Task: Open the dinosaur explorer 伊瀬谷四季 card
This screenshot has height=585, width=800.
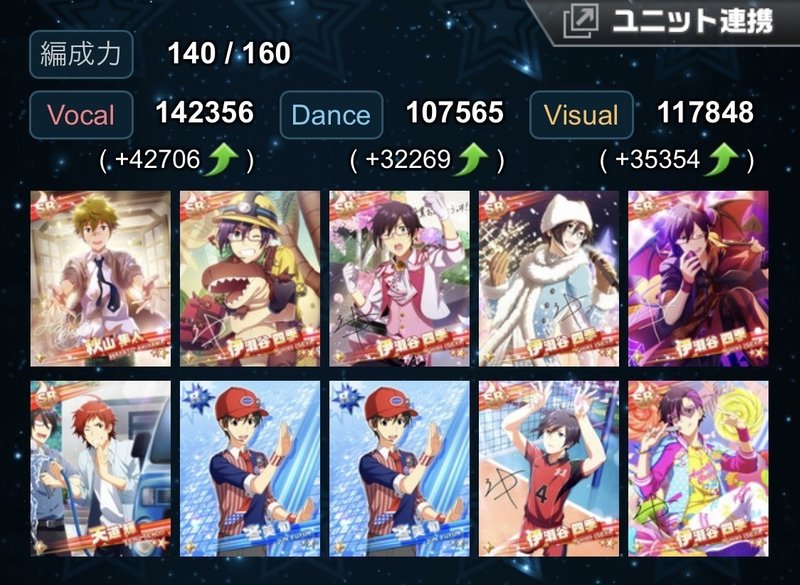Action: (x=250, y=278)
